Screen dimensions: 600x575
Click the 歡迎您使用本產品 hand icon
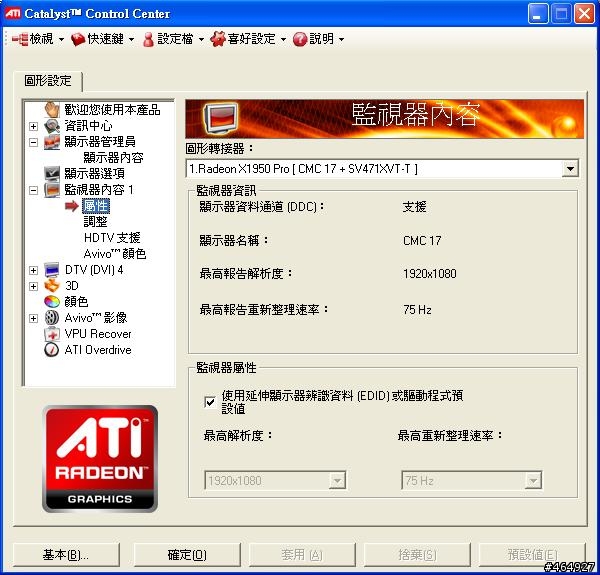click(x=52, y=110)
